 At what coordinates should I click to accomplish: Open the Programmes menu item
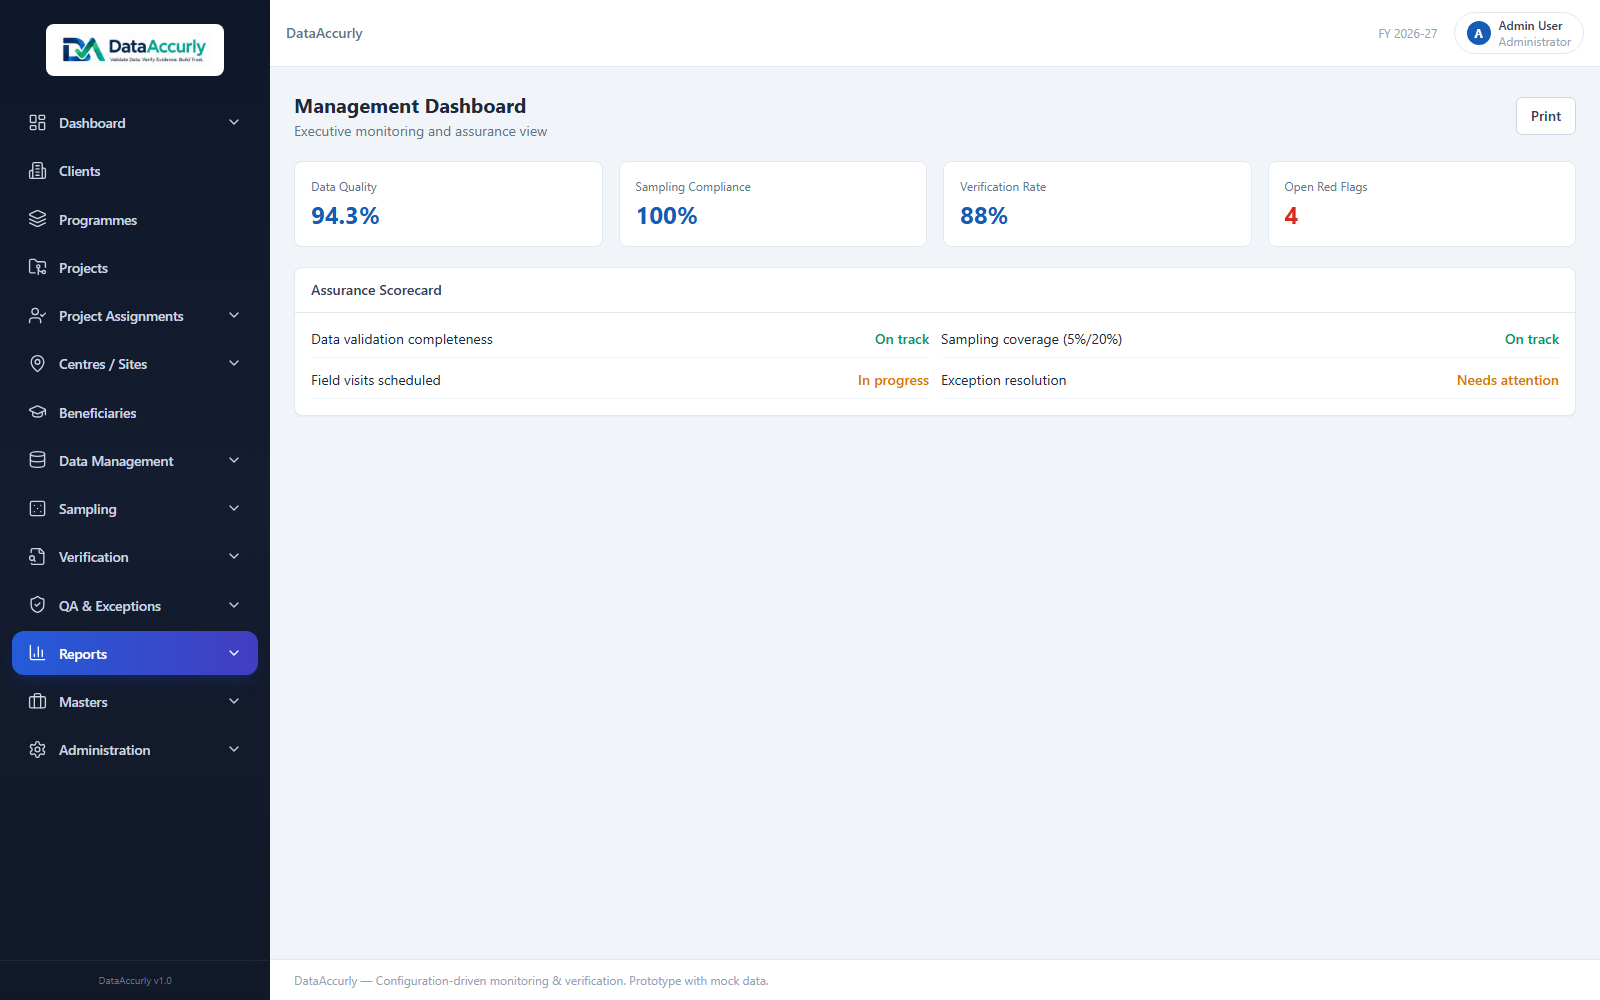click(135, 219)
